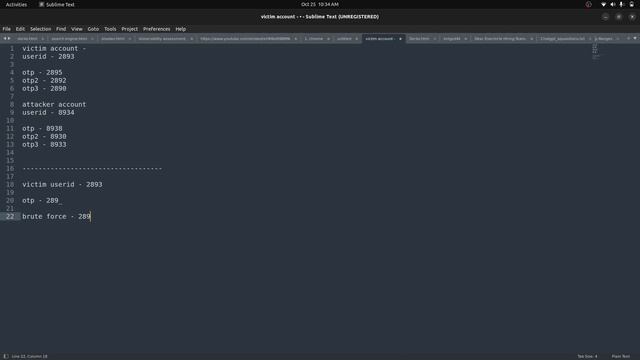This screenshot has width=640, height=360.
Task: Click 'userid - 2893' on line 2
Action: 48,57
